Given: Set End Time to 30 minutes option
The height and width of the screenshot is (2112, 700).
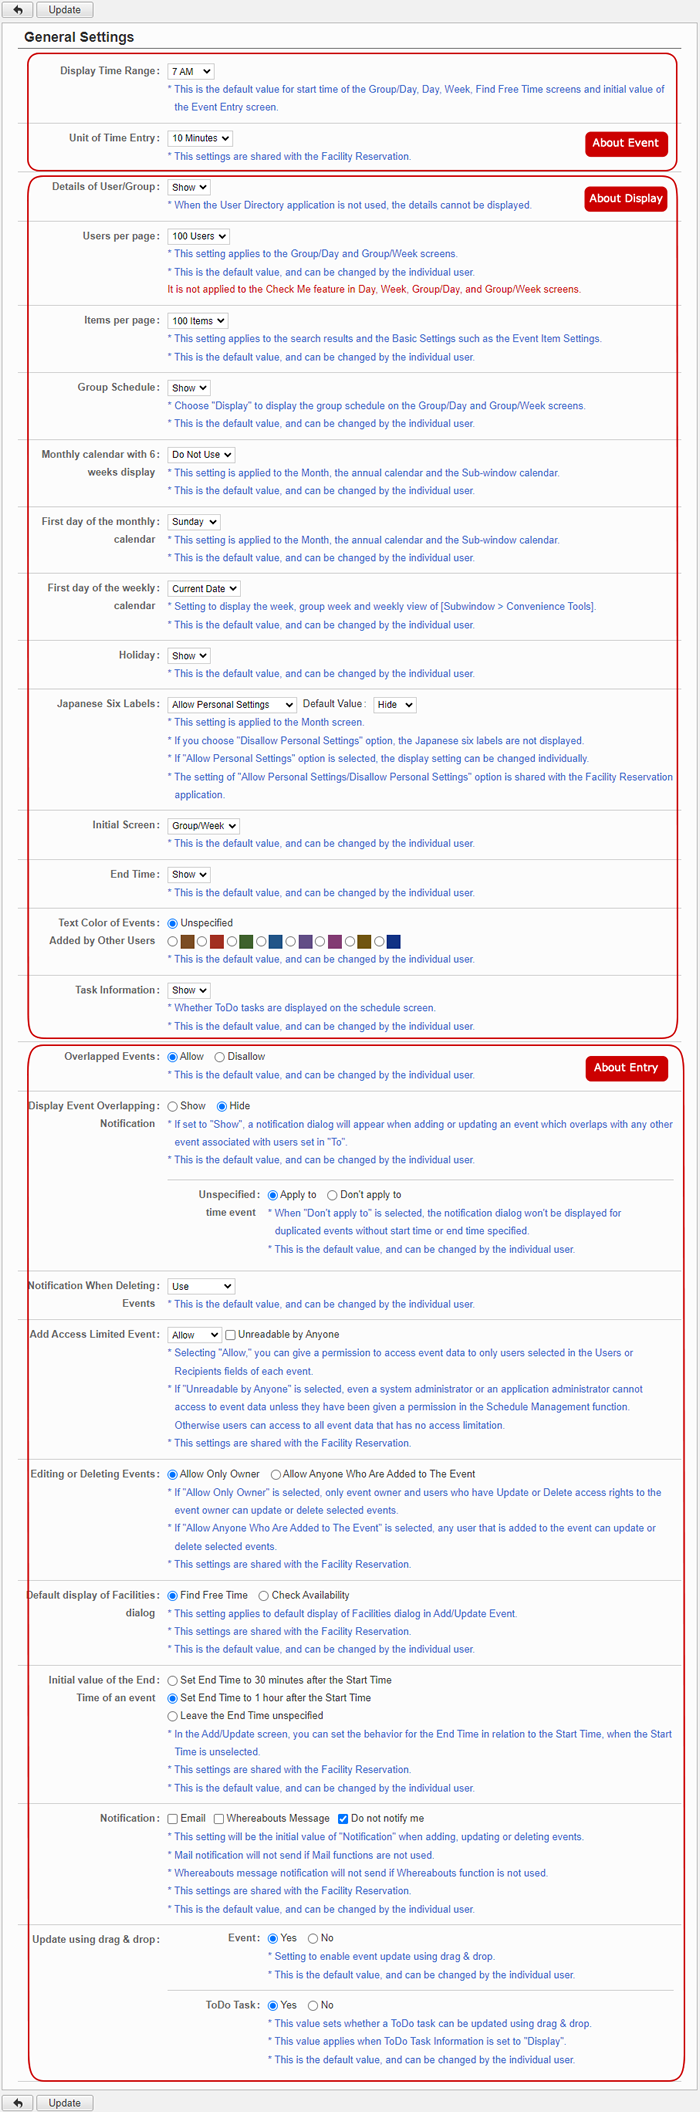Looking at the screenshot, I should tap(173, 1681).
